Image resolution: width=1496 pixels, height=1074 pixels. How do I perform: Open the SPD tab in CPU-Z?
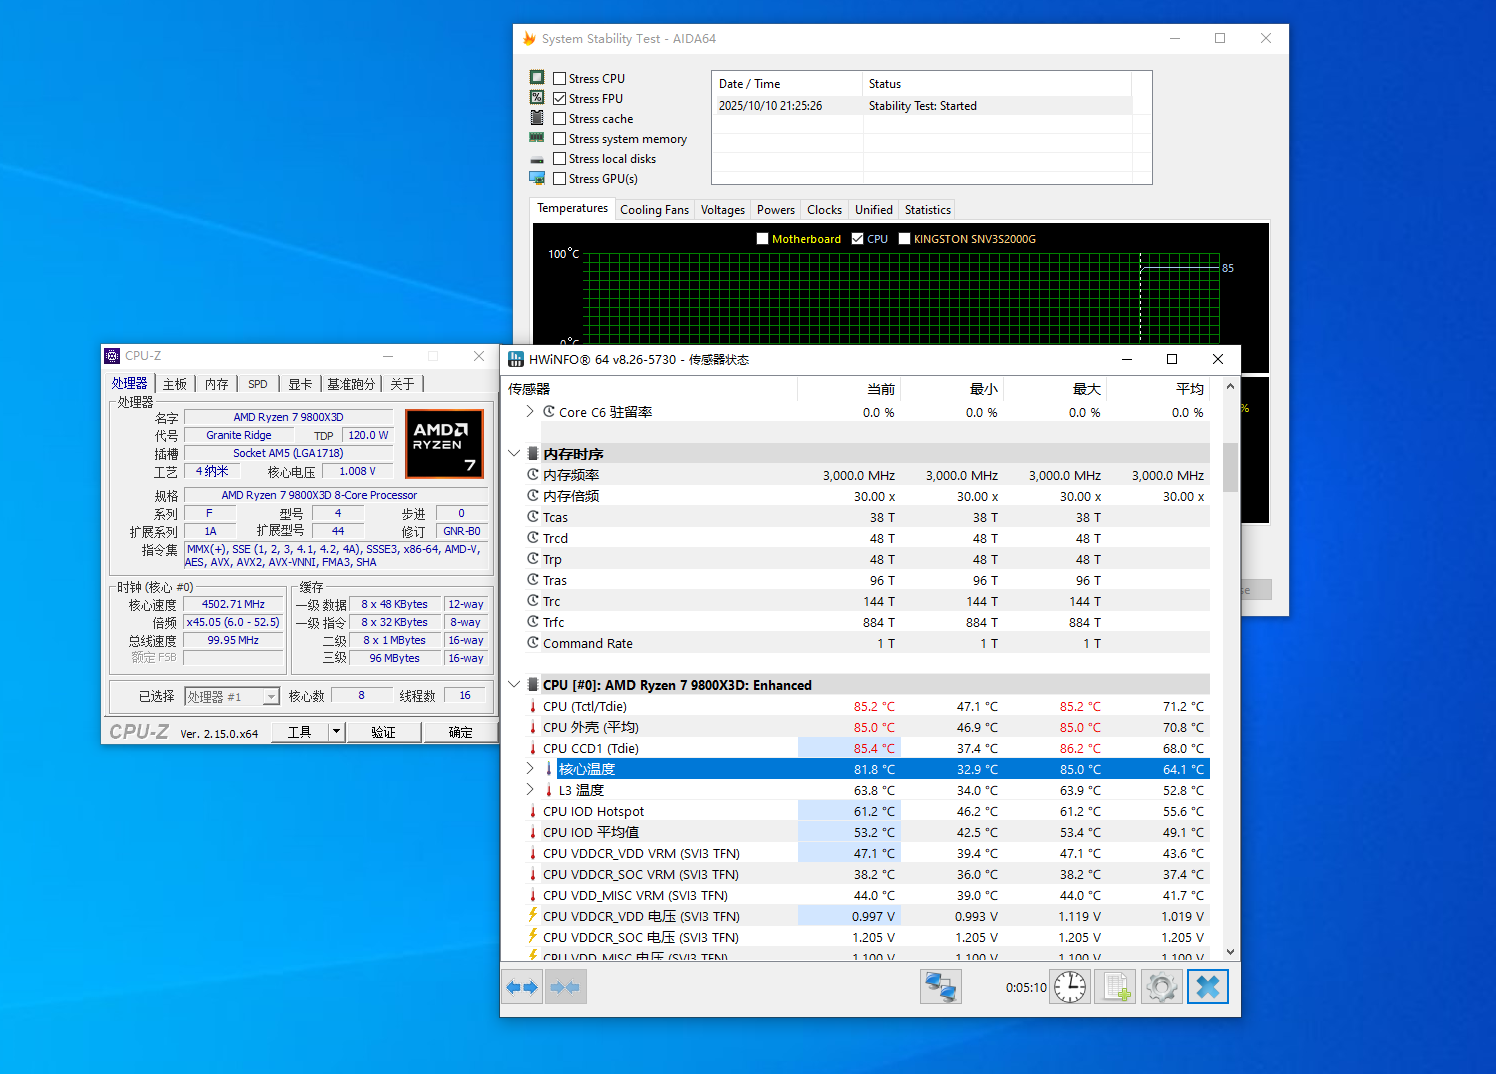coord(258,384)
